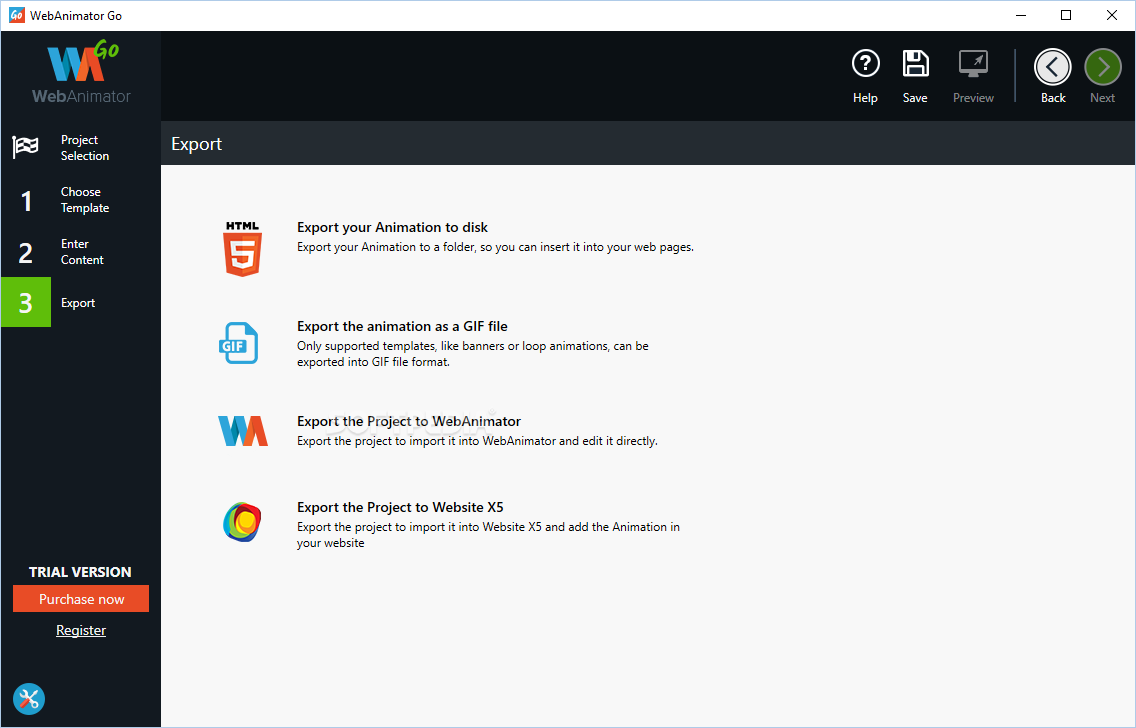
Task: Minimize the WebAnimator Go window
Action: tap(1021, 15)
